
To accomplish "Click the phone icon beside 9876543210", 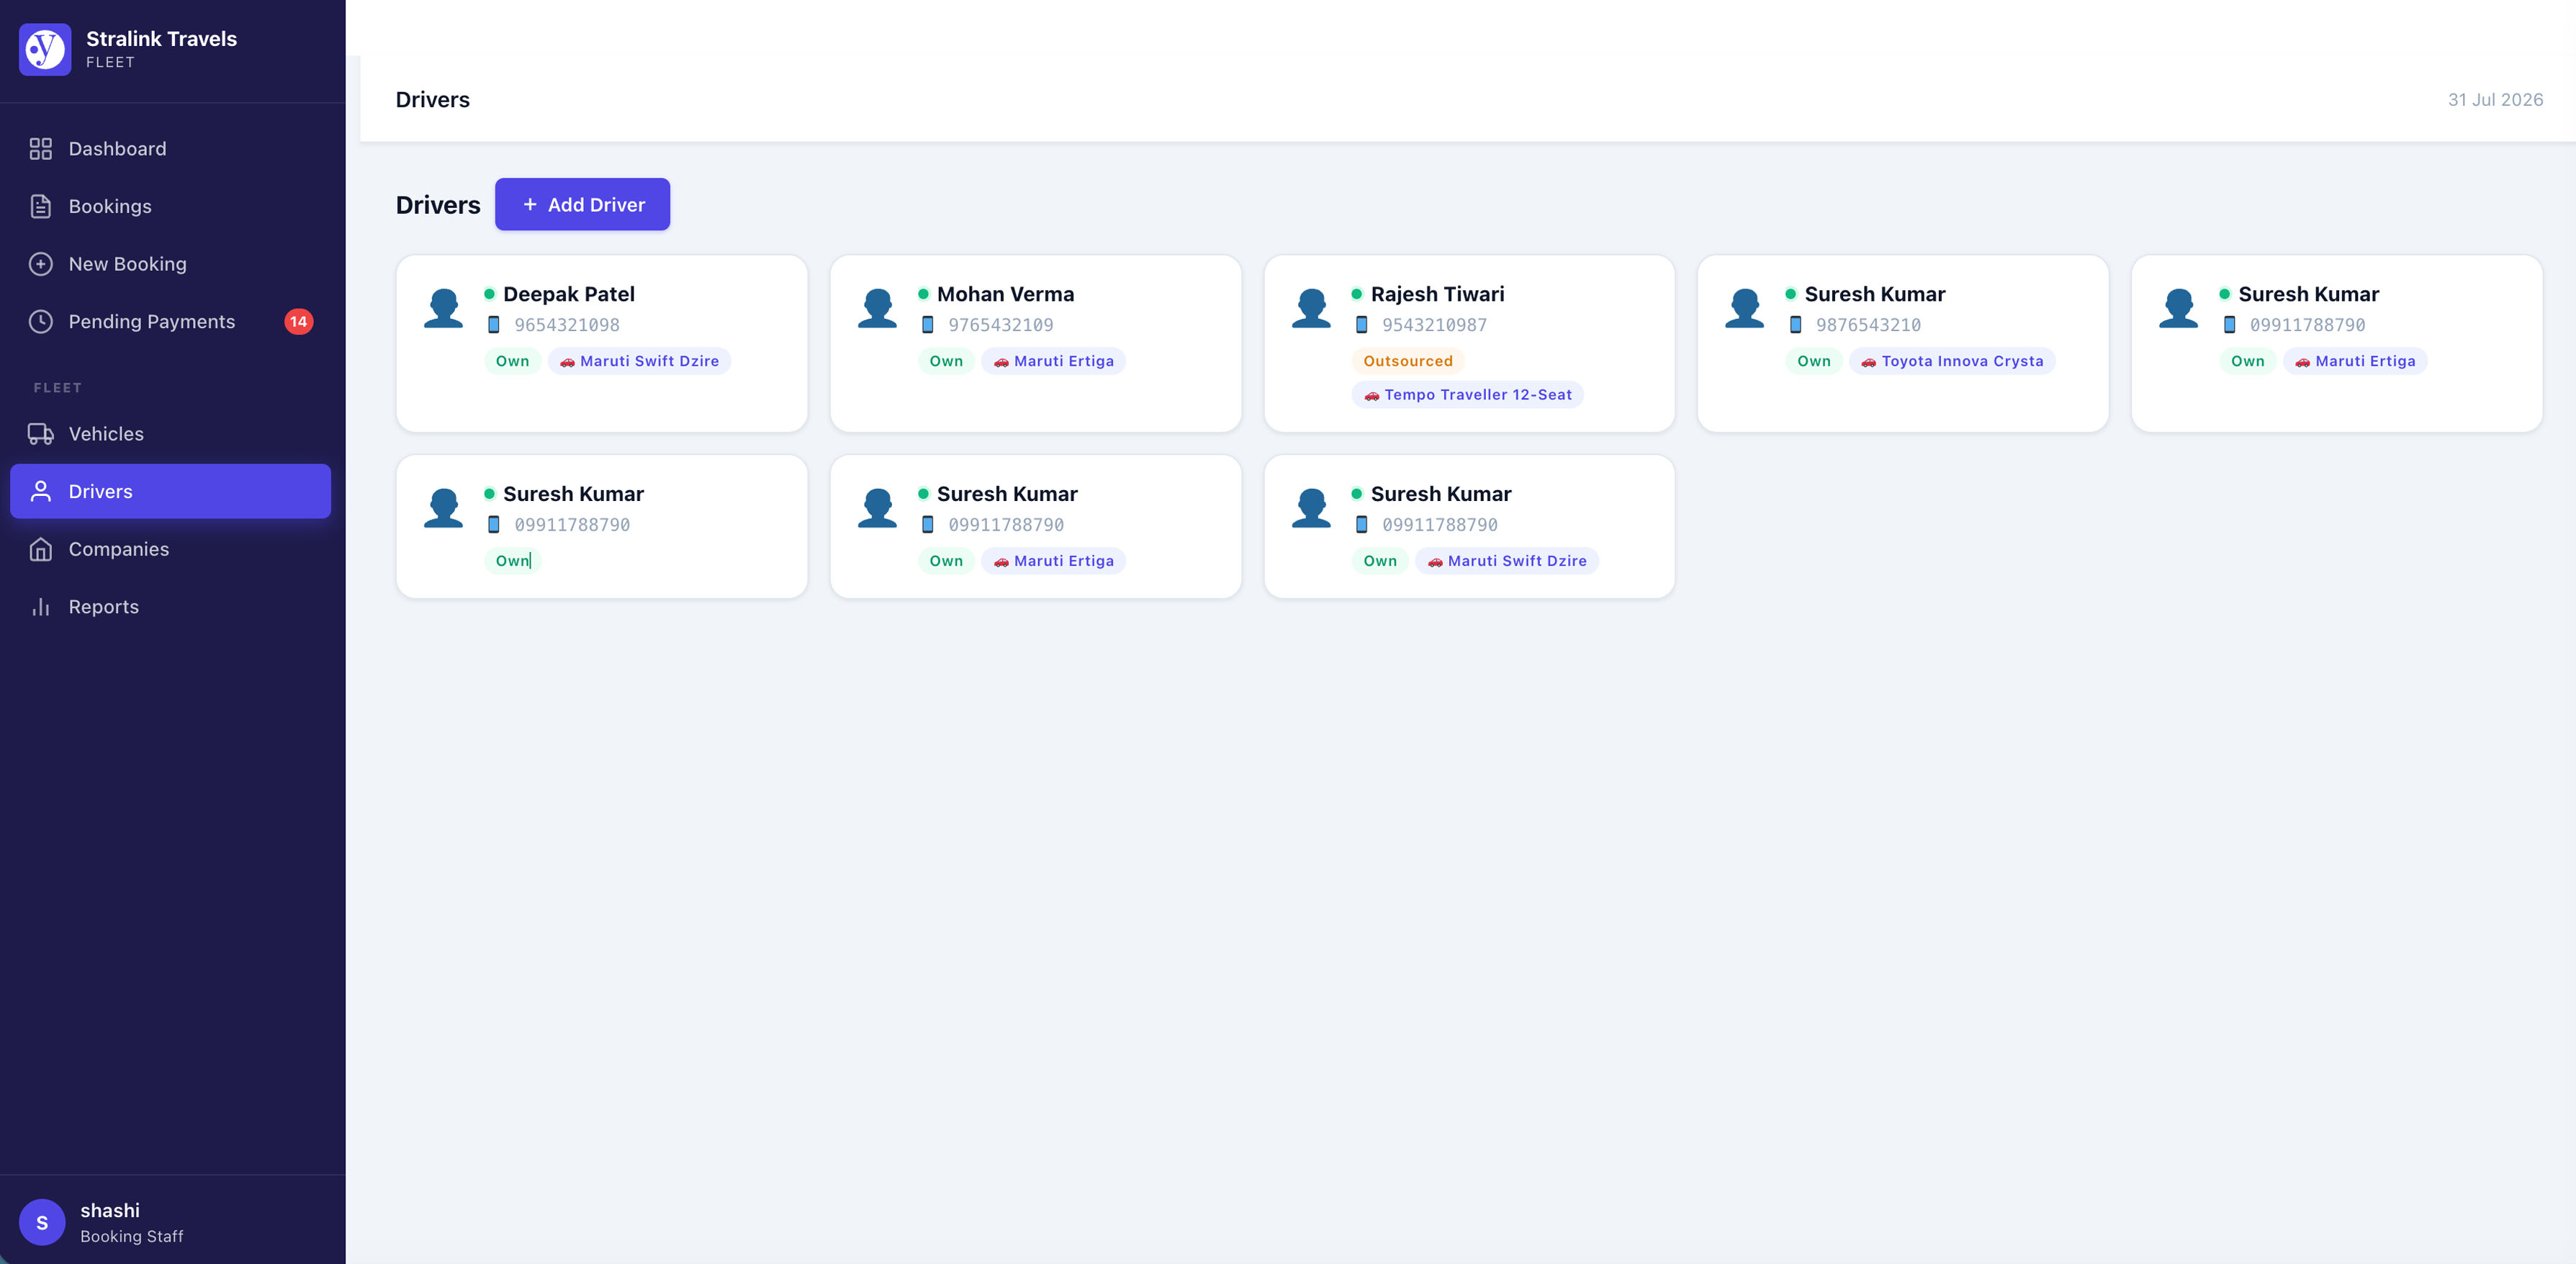I will (1795, 325).
